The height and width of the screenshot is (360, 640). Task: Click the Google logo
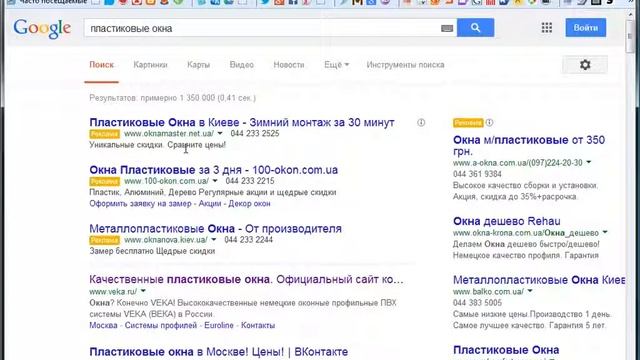pos(42,29)
